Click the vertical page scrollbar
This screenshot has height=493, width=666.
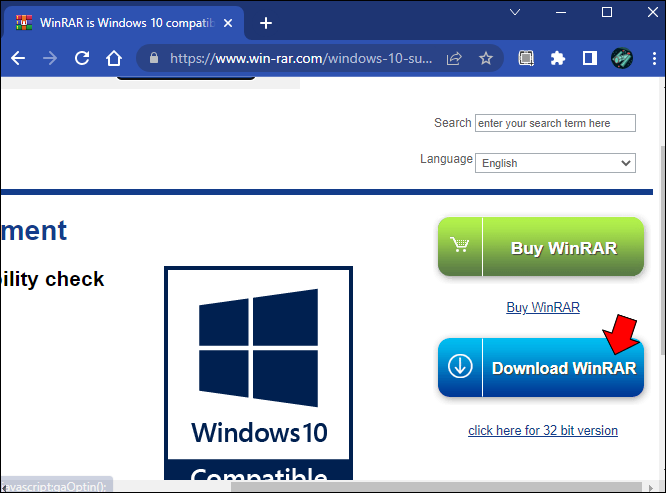(x=663, y=251)
